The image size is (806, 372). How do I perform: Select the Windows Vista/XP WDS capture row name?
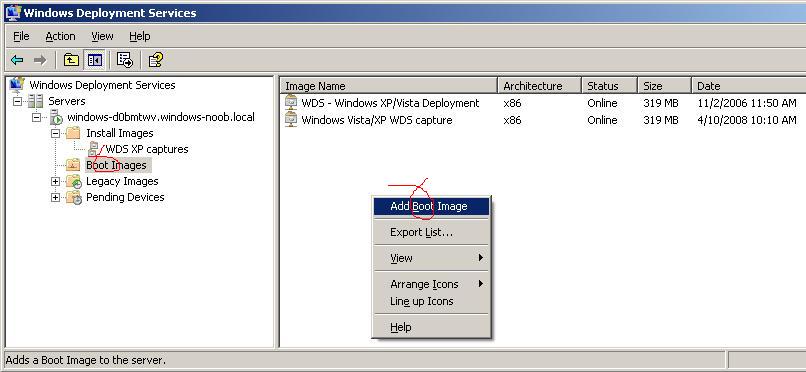click(x=377, y=120)
